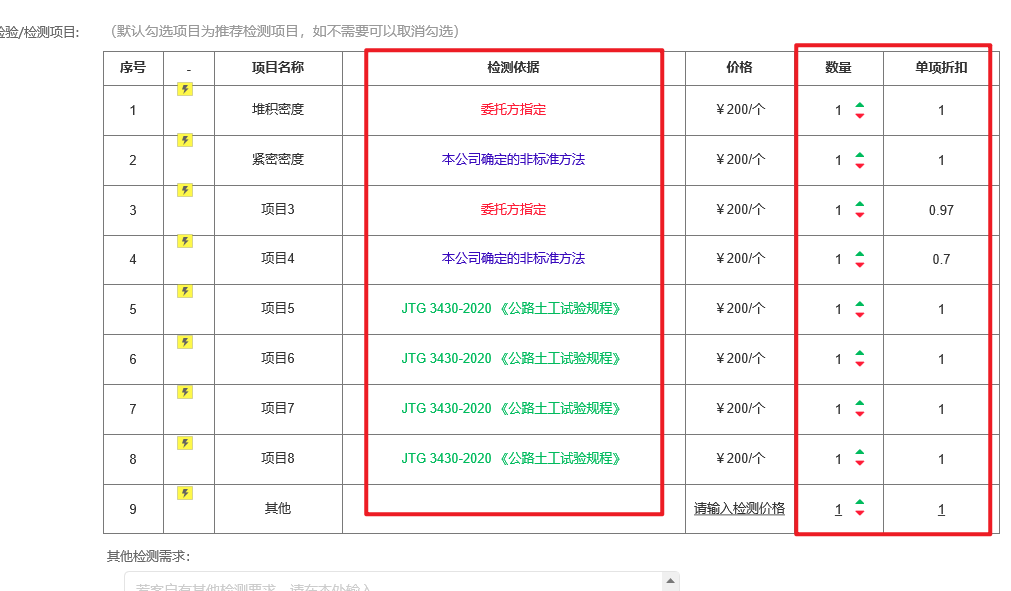Click the yellow lightning icon in row 1 堆积密度
Image resolution: width=1011 pixels, height=591 pixels.
tap(185, 89)
